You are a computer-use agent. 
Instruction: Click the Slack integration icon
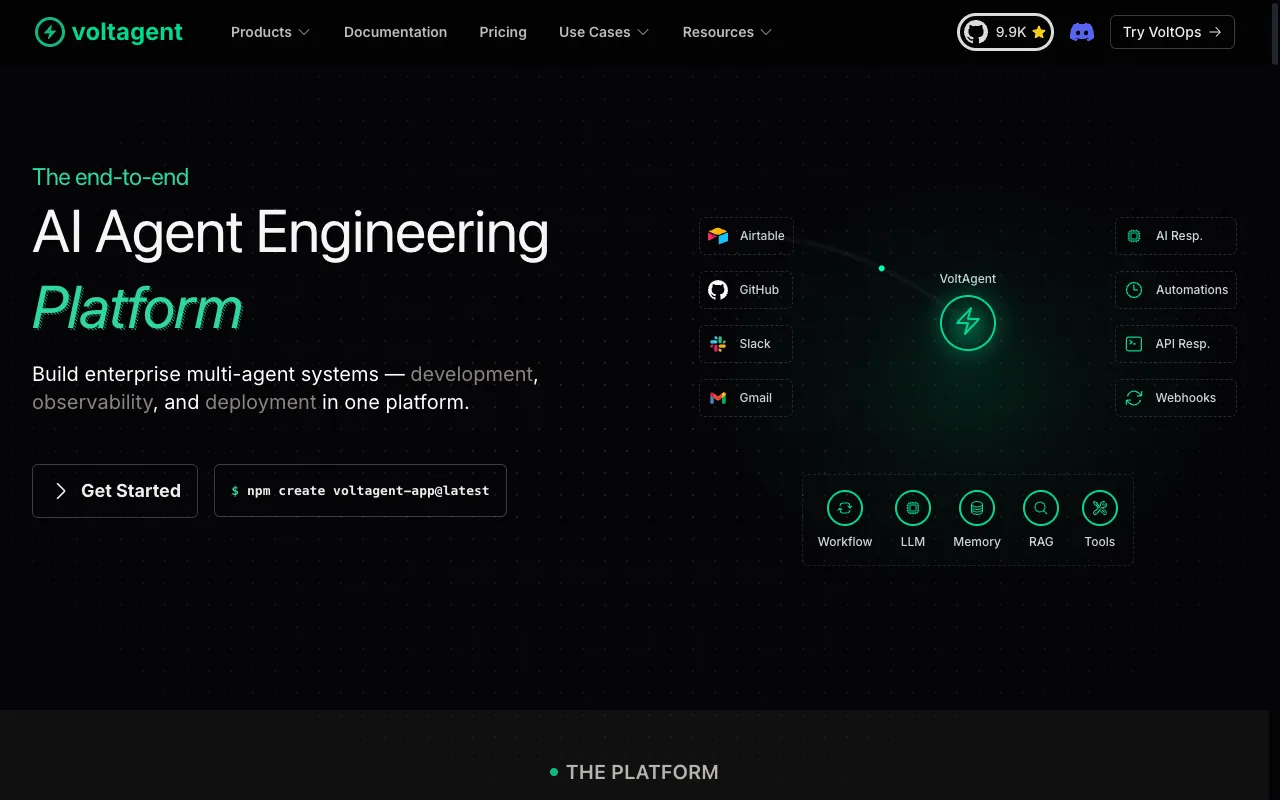tap(718, 344)
